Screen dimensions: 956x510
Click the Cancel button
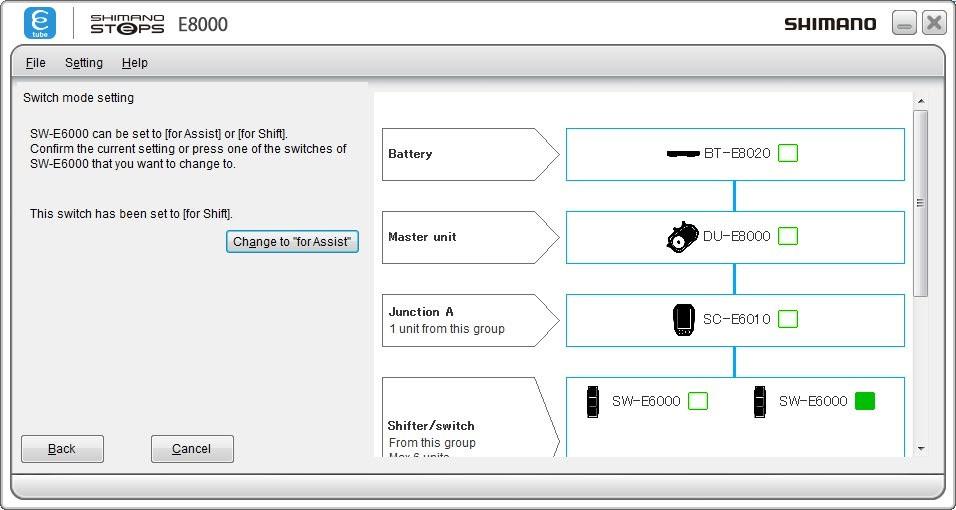[x=192, y=449]
